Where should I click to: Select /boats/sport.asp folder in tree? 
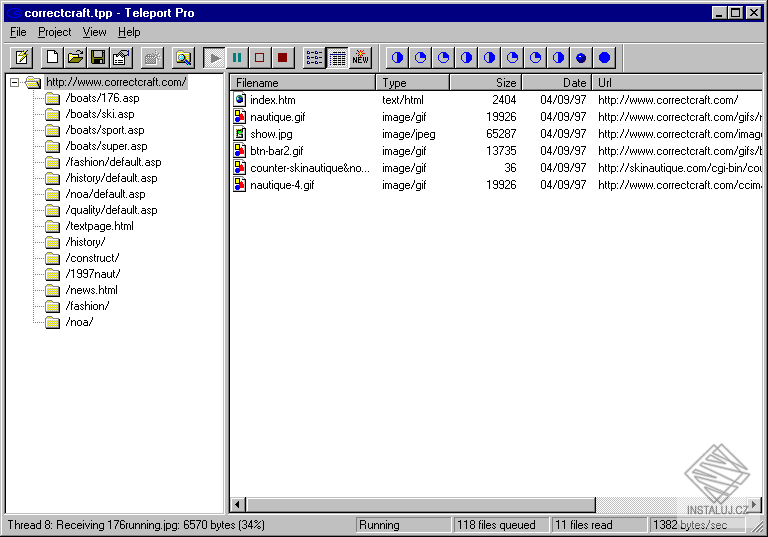tap(105, 130)
